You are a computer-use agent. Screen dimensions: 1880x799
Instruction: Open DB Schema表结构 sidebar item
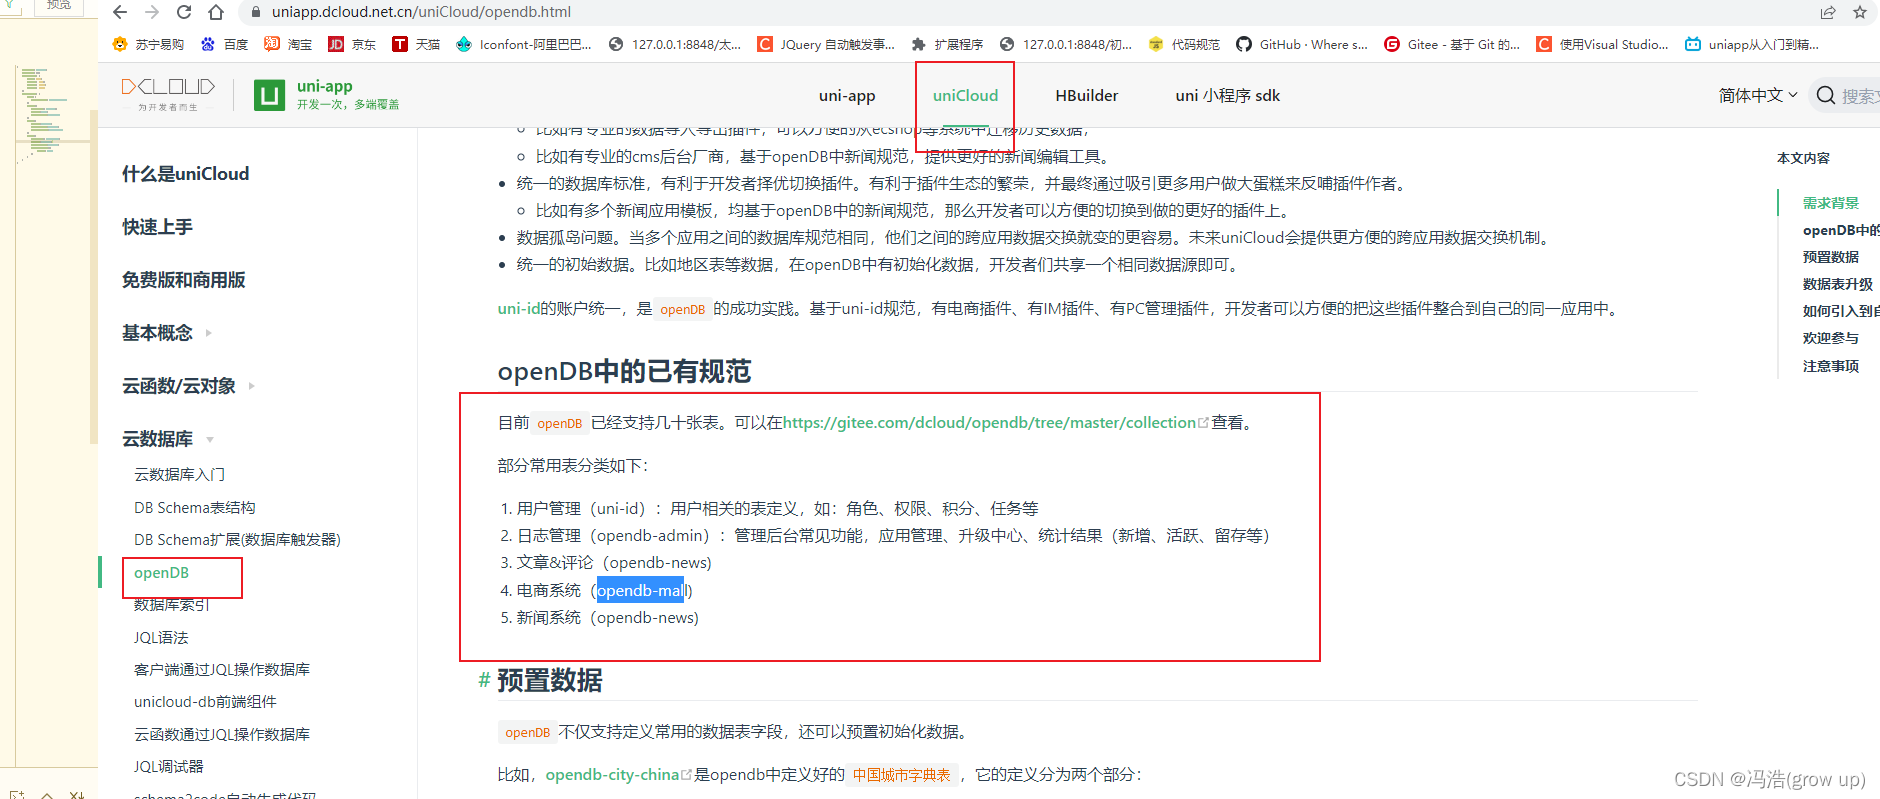coord(194,508)
